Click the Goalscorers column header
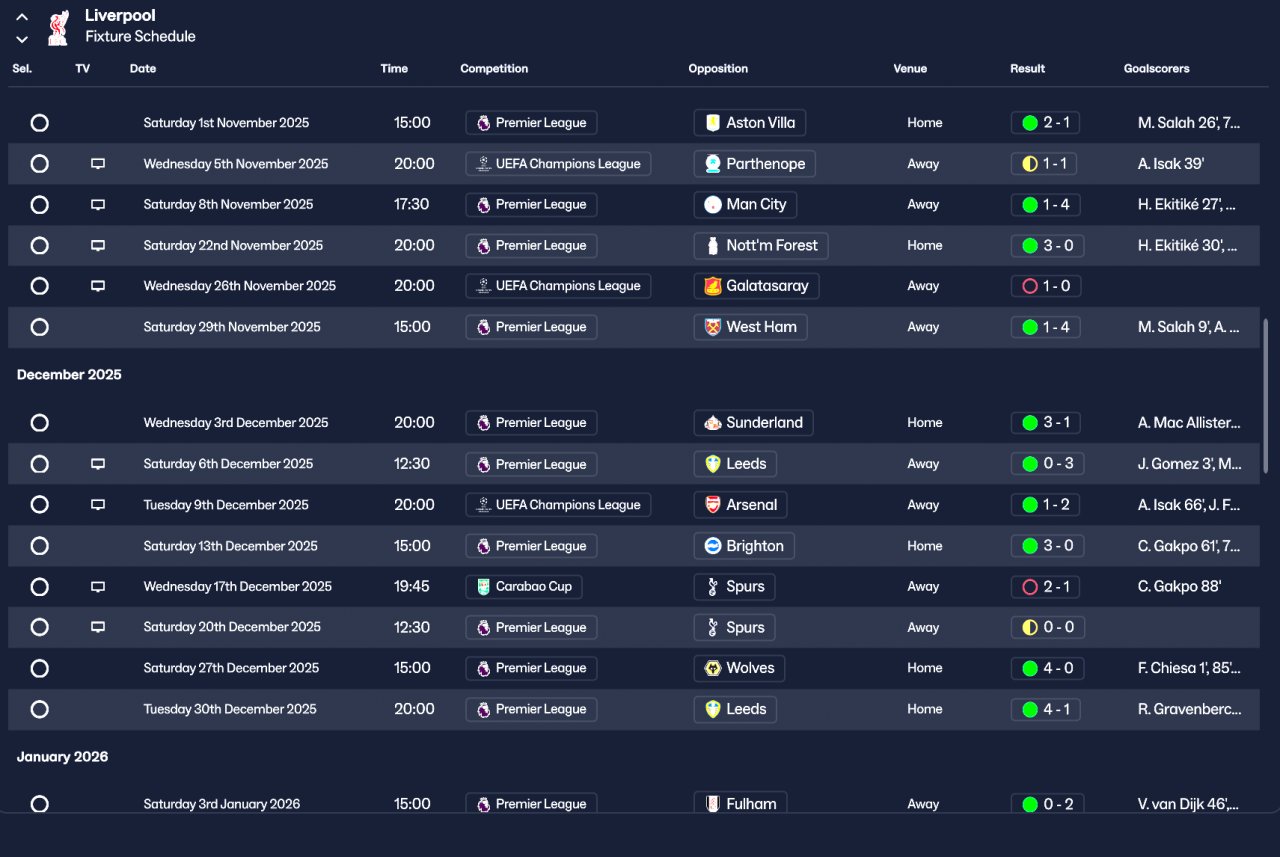The height and width of the screenshot is (857, 1280). pyautogui.click(x=1157, y=69)
